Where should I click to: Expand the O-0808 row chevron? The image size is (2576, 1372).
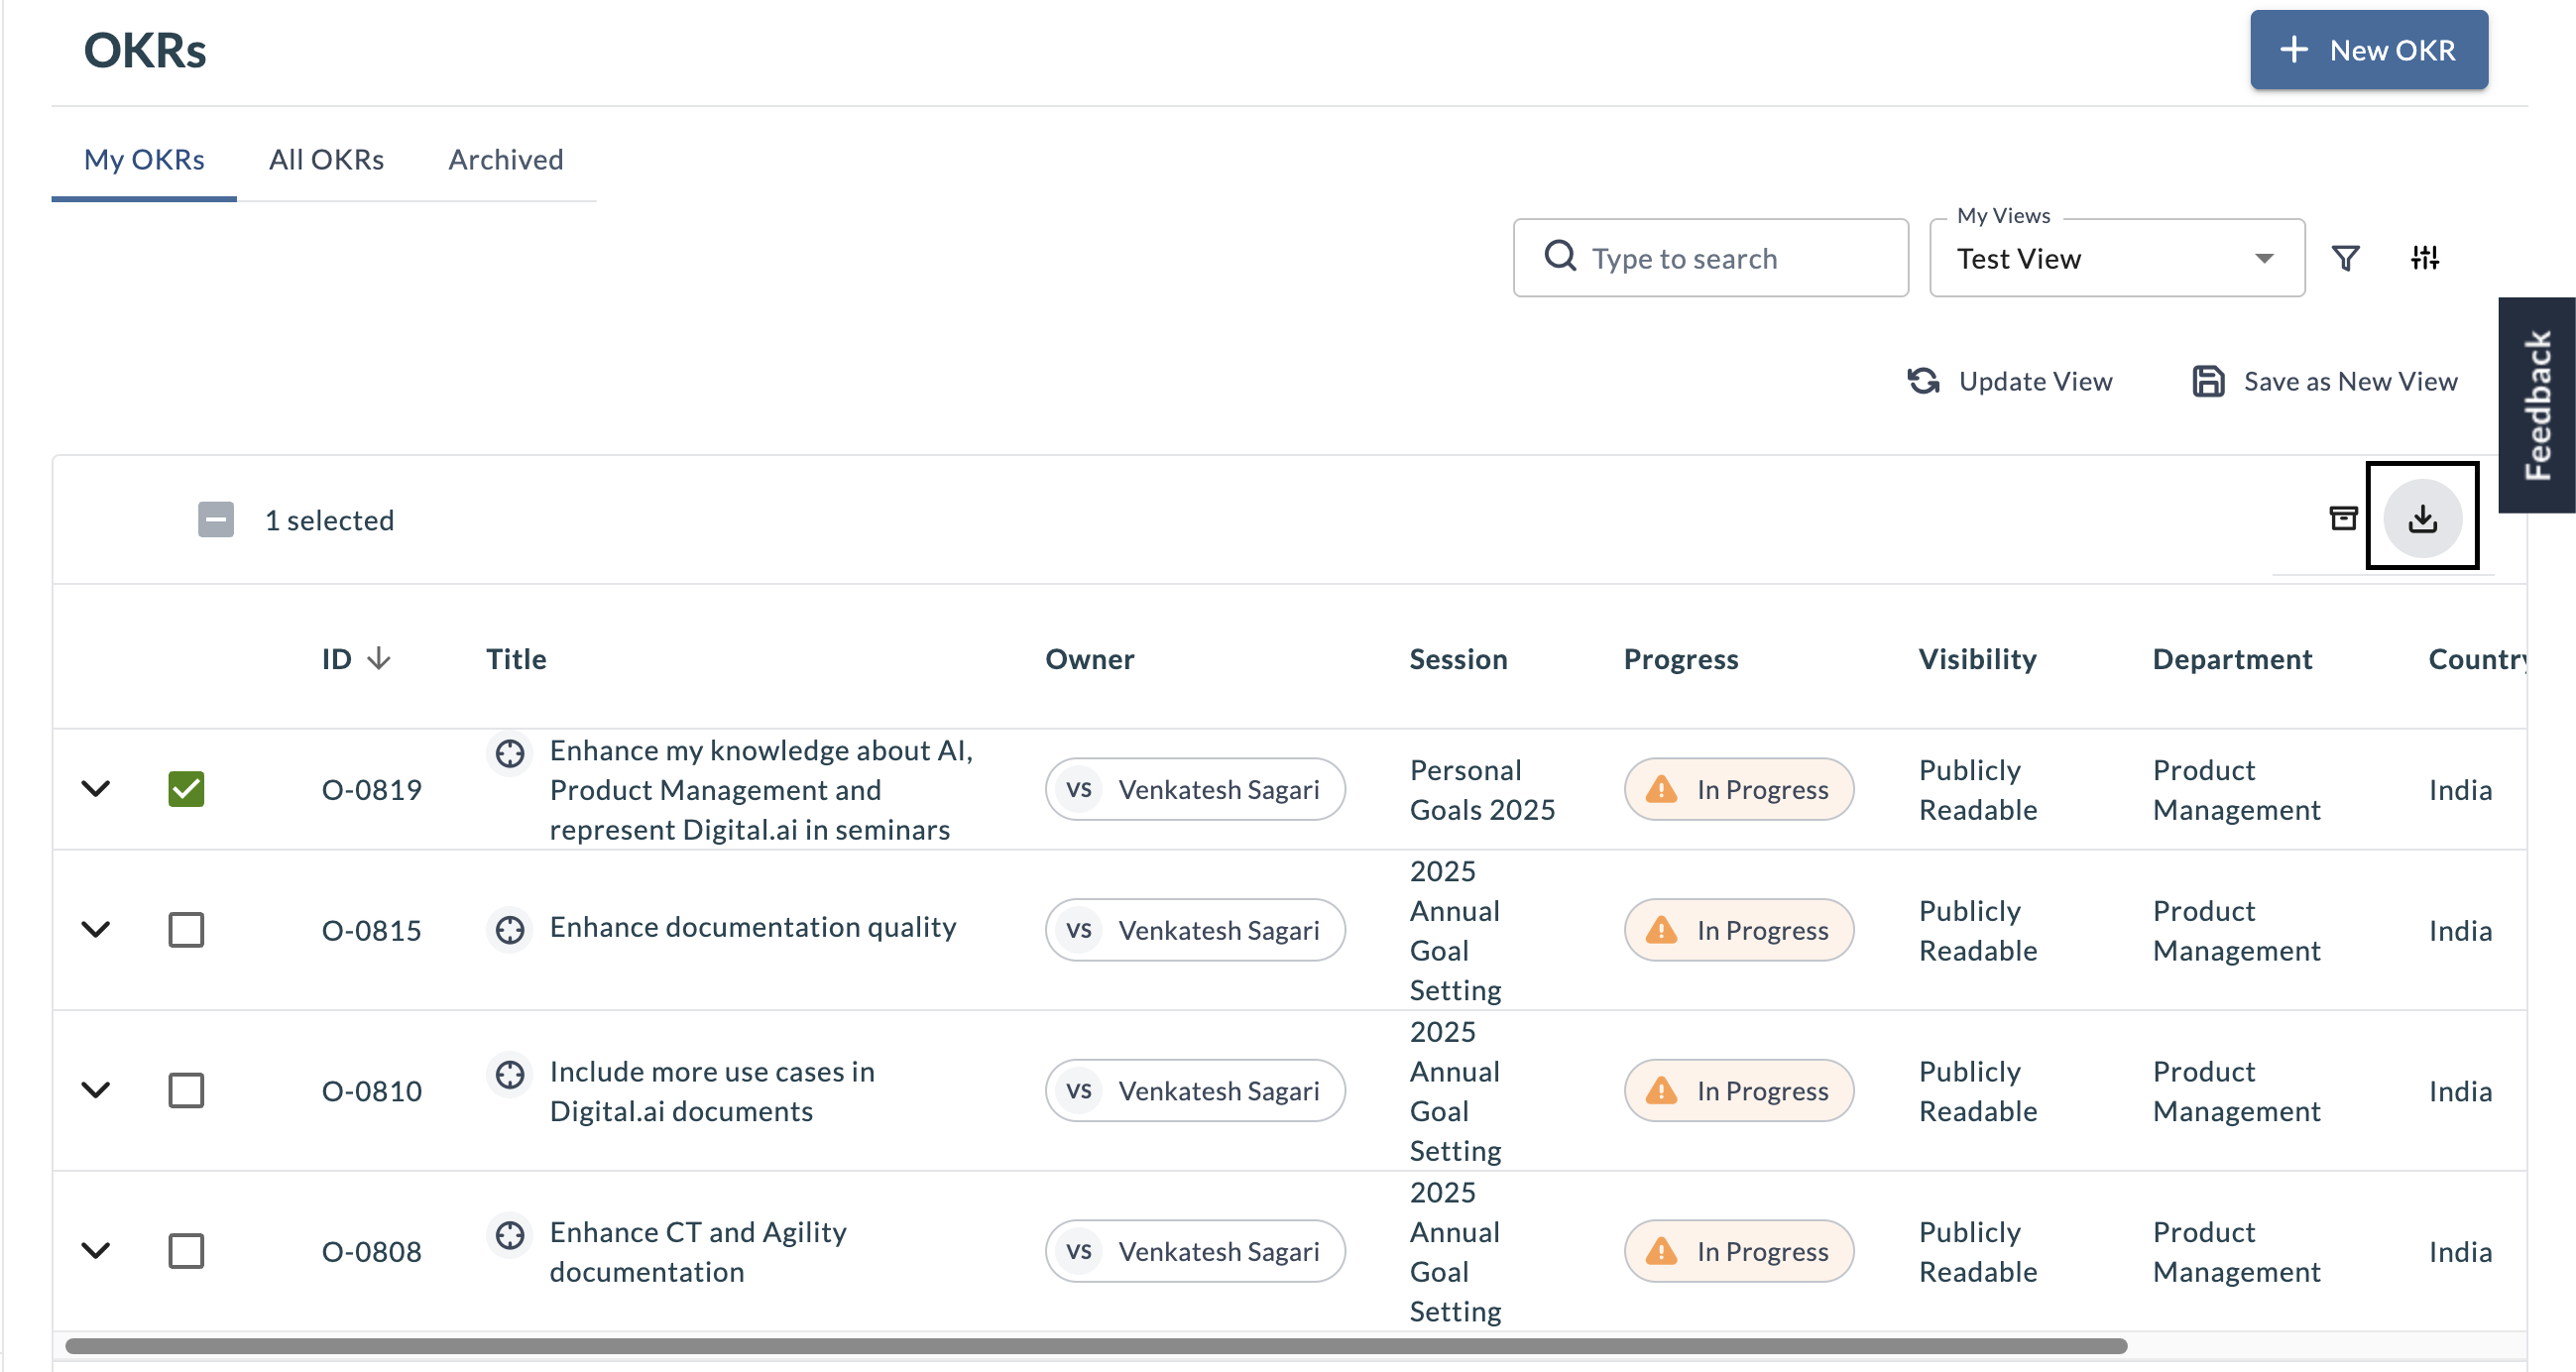96,1251
